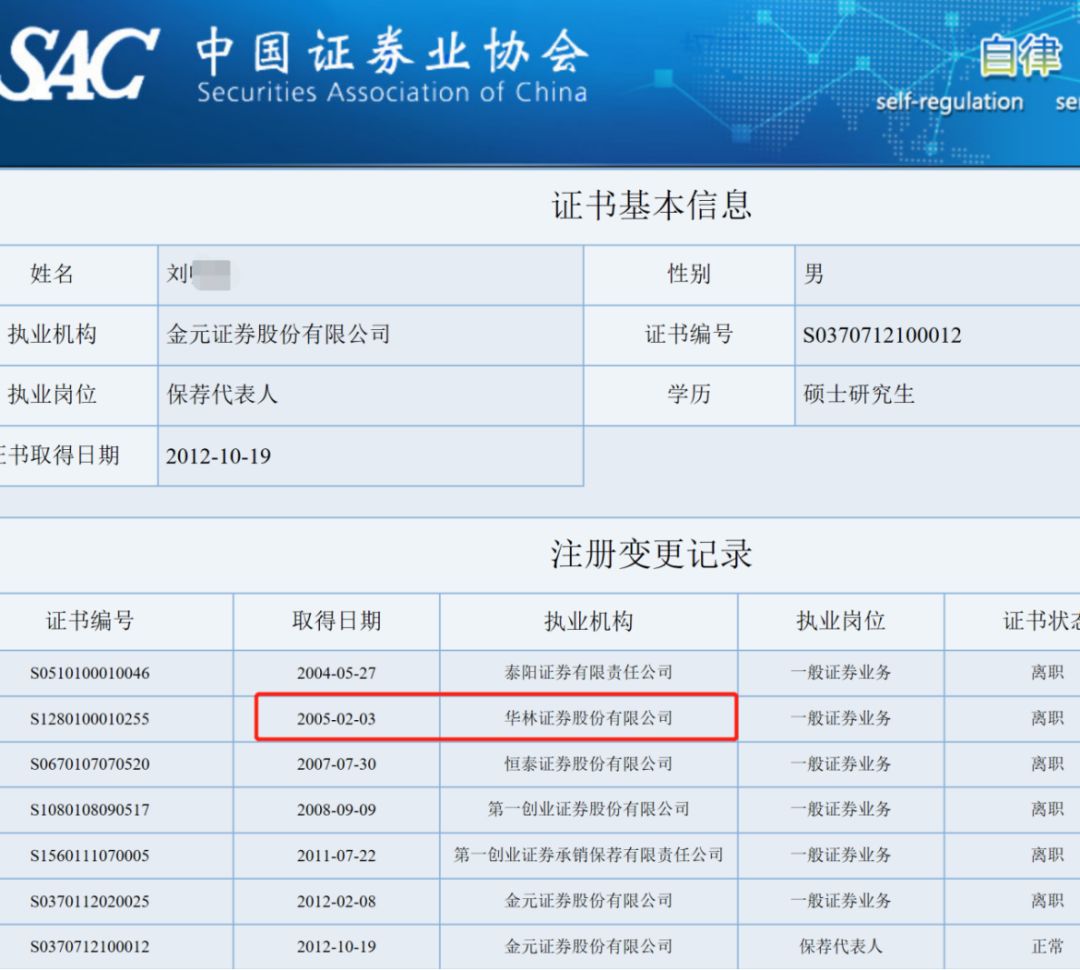
Task: Select 第一创业证券股份有限公司 in the table
Action: 589,809
